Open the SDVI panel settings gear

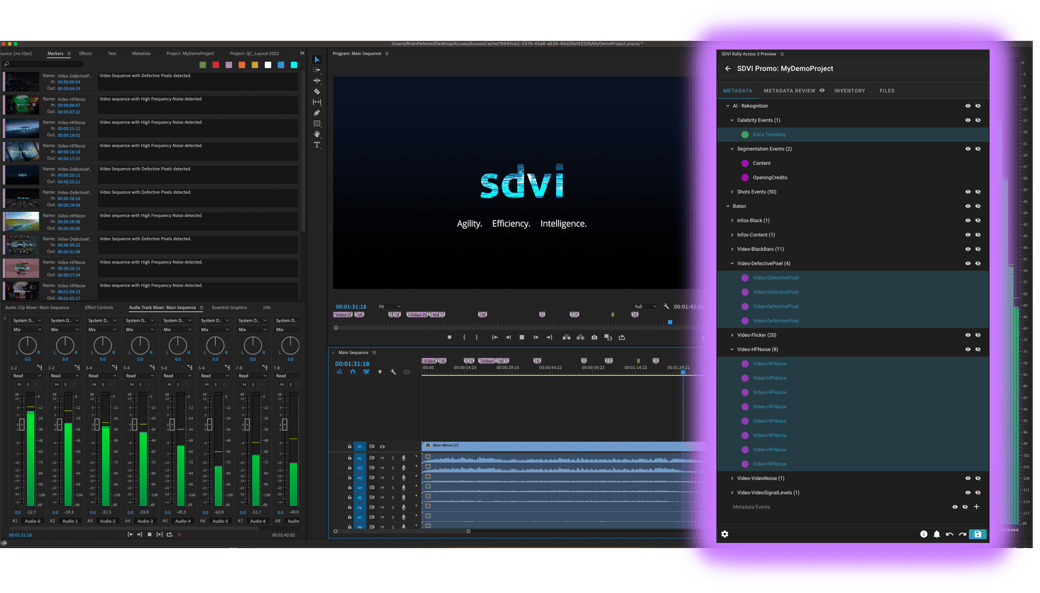tap(725, 534)
